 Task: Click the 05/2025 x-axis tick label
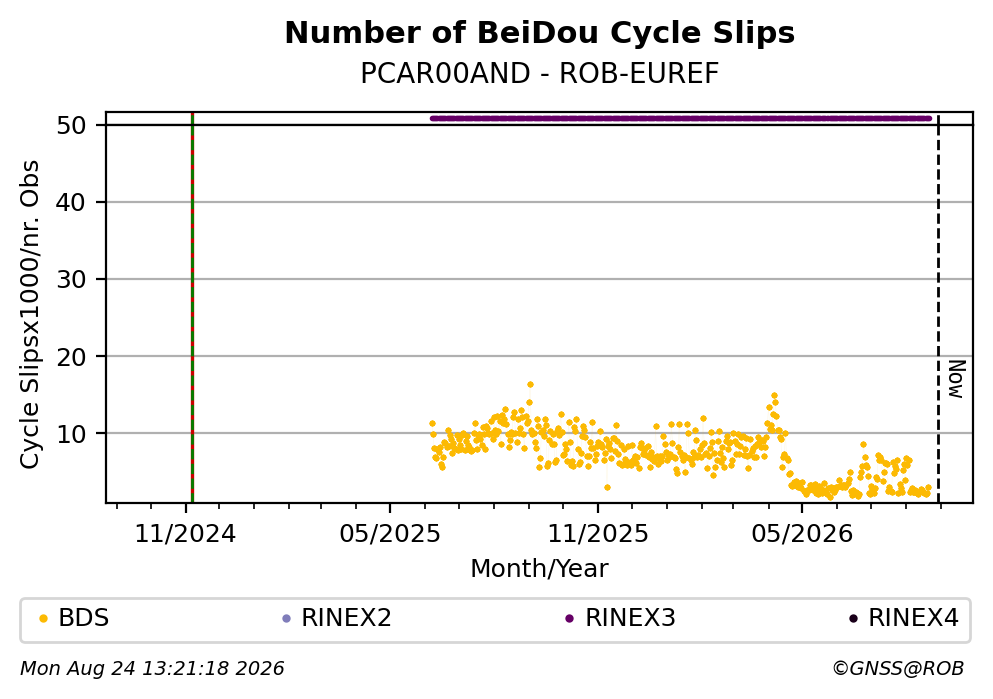(390, 534)
